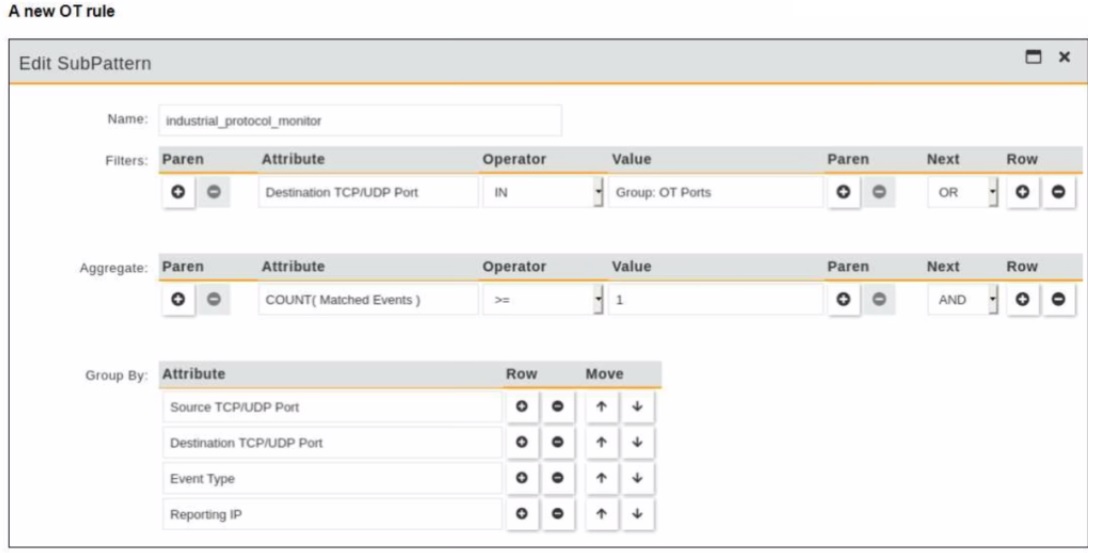Add closing parenthesis to the Aggregate row

[844, 300]
